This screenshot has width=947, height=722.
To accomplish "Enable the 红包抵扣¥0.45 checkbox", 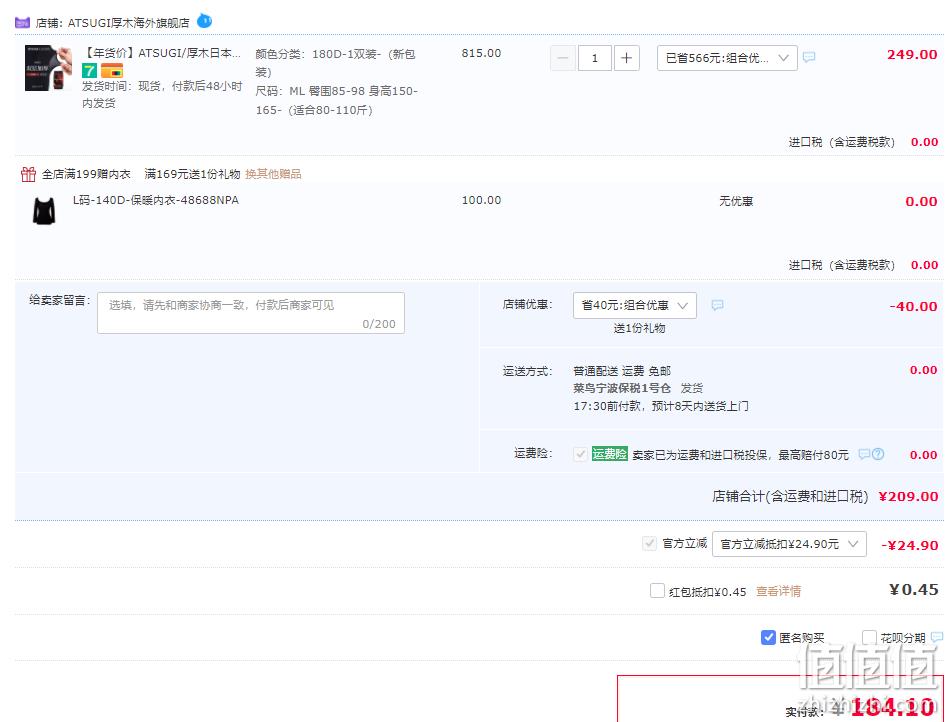I will (657, 590).
